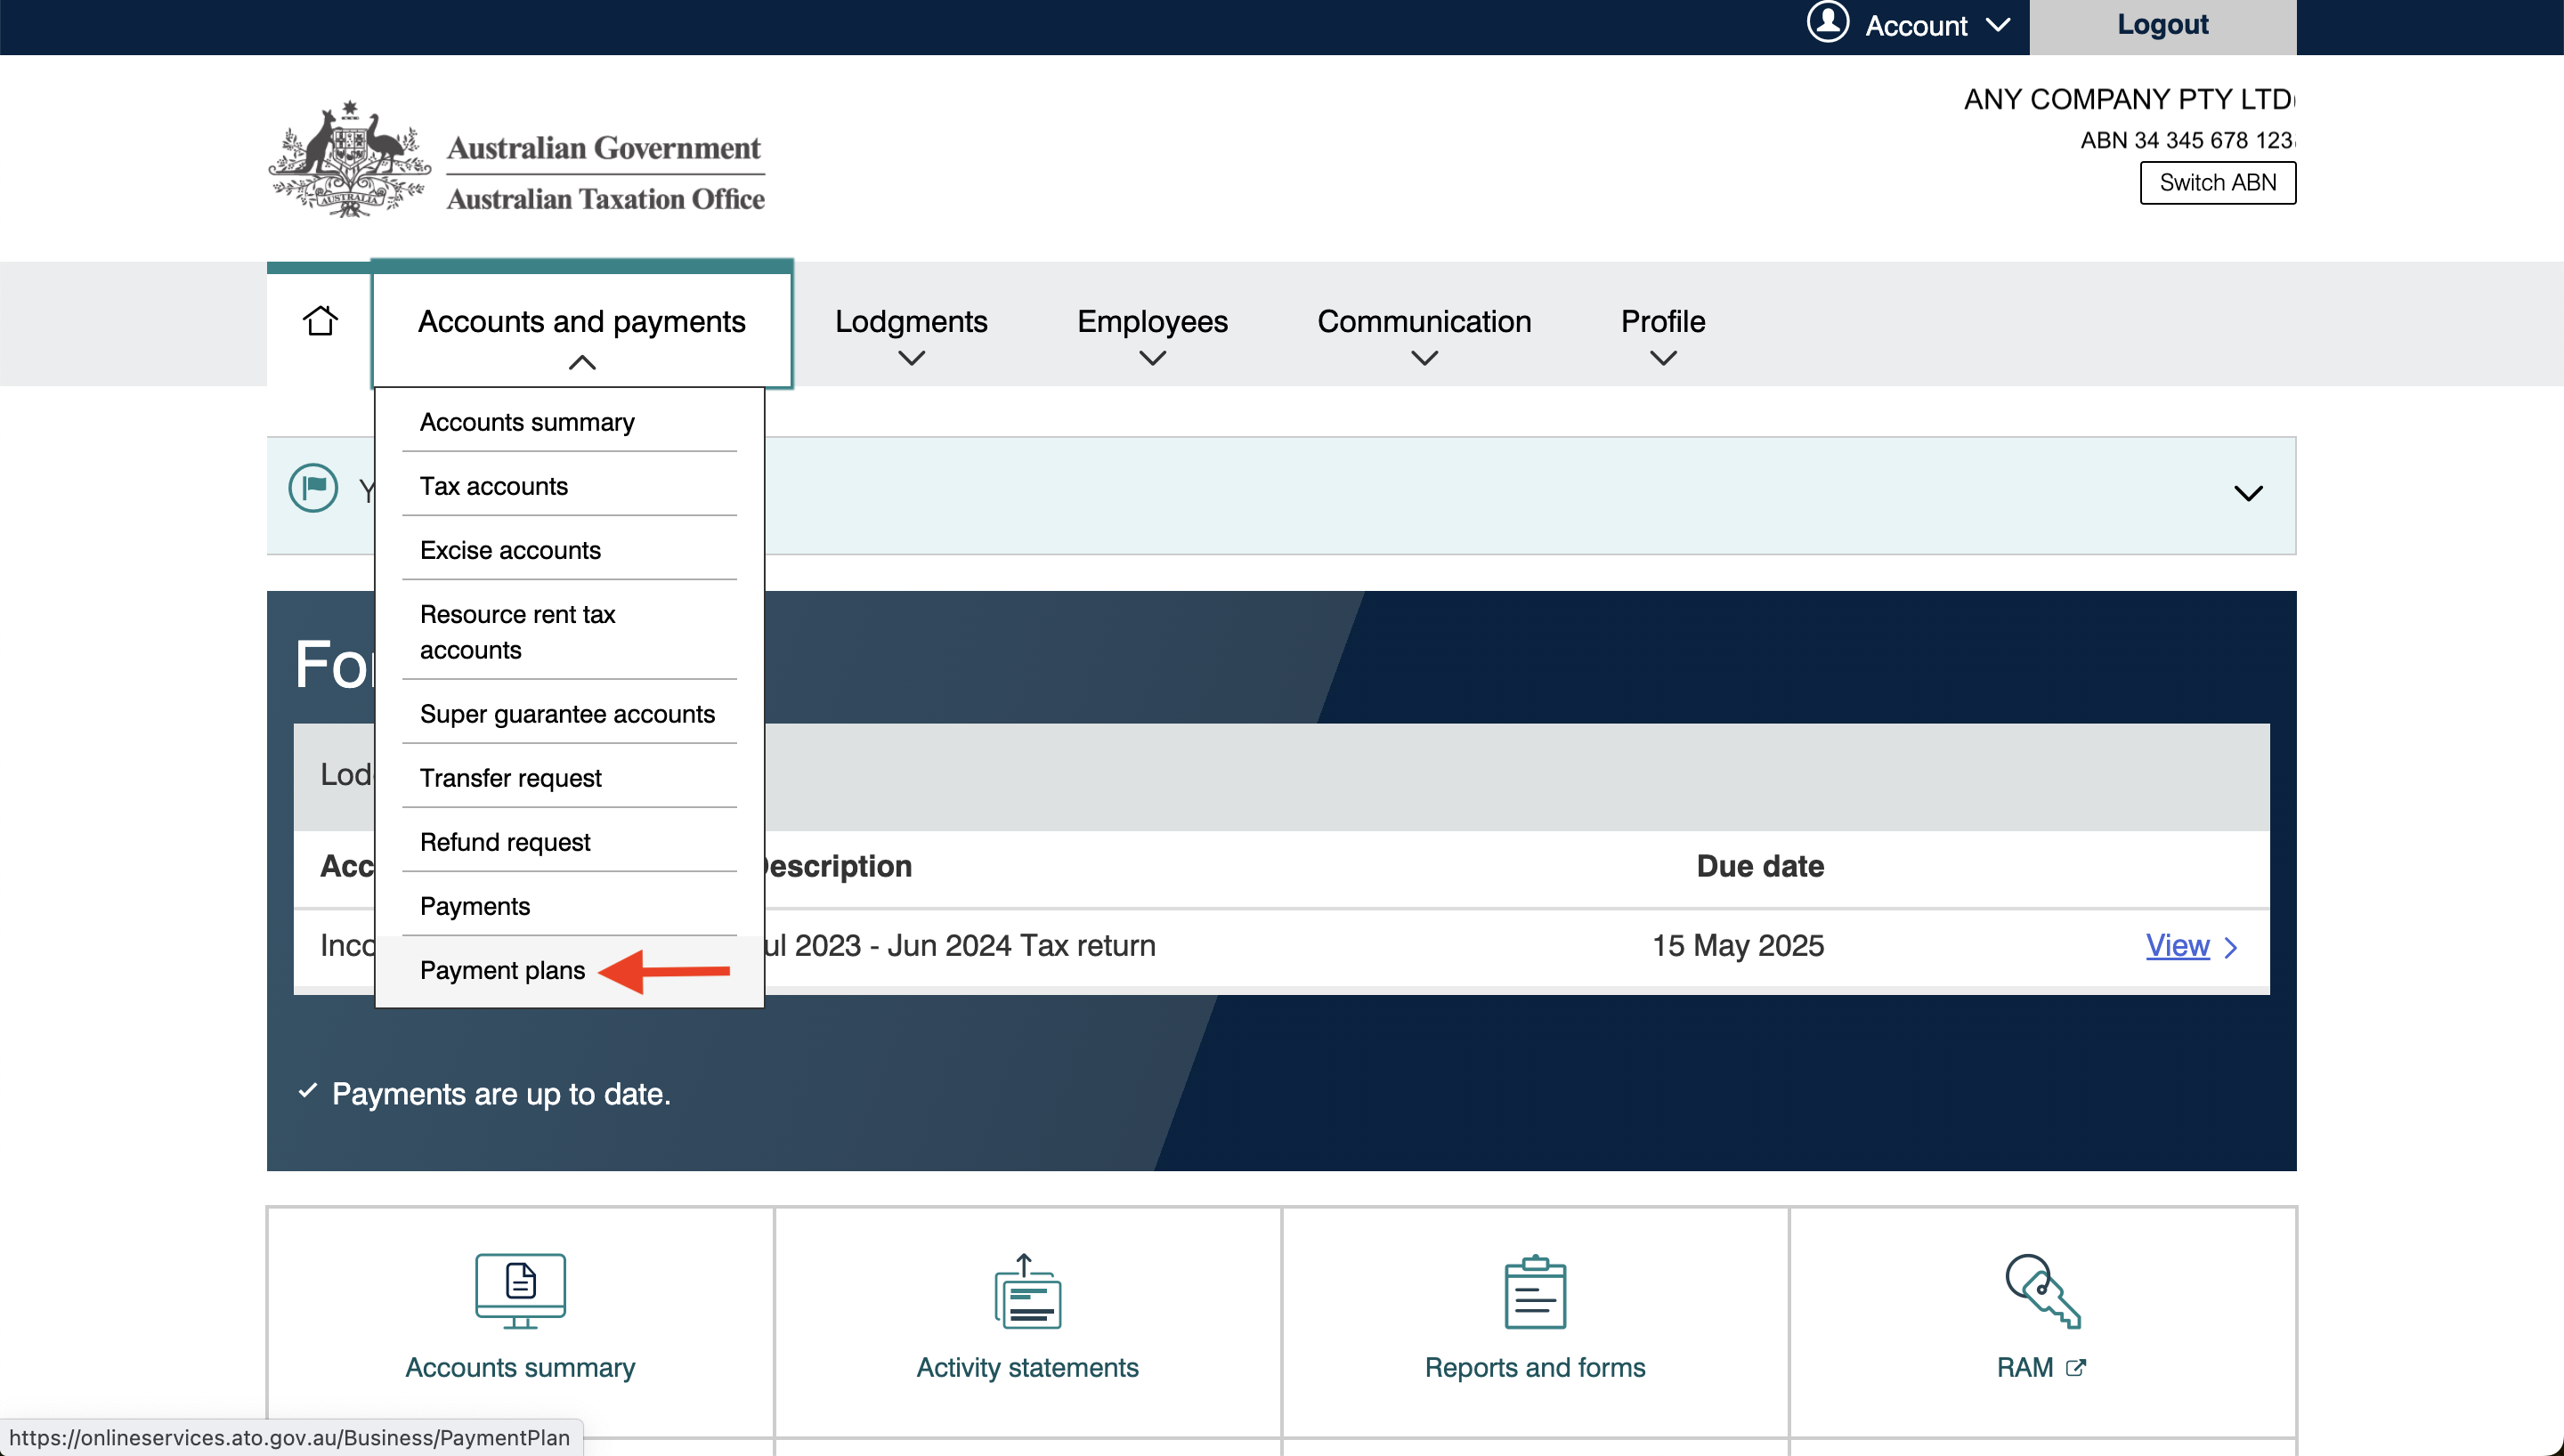Screen dimensions: 2564x1456
Task: Click the Australian Taxation Office logo
Action: coord(516,158)
